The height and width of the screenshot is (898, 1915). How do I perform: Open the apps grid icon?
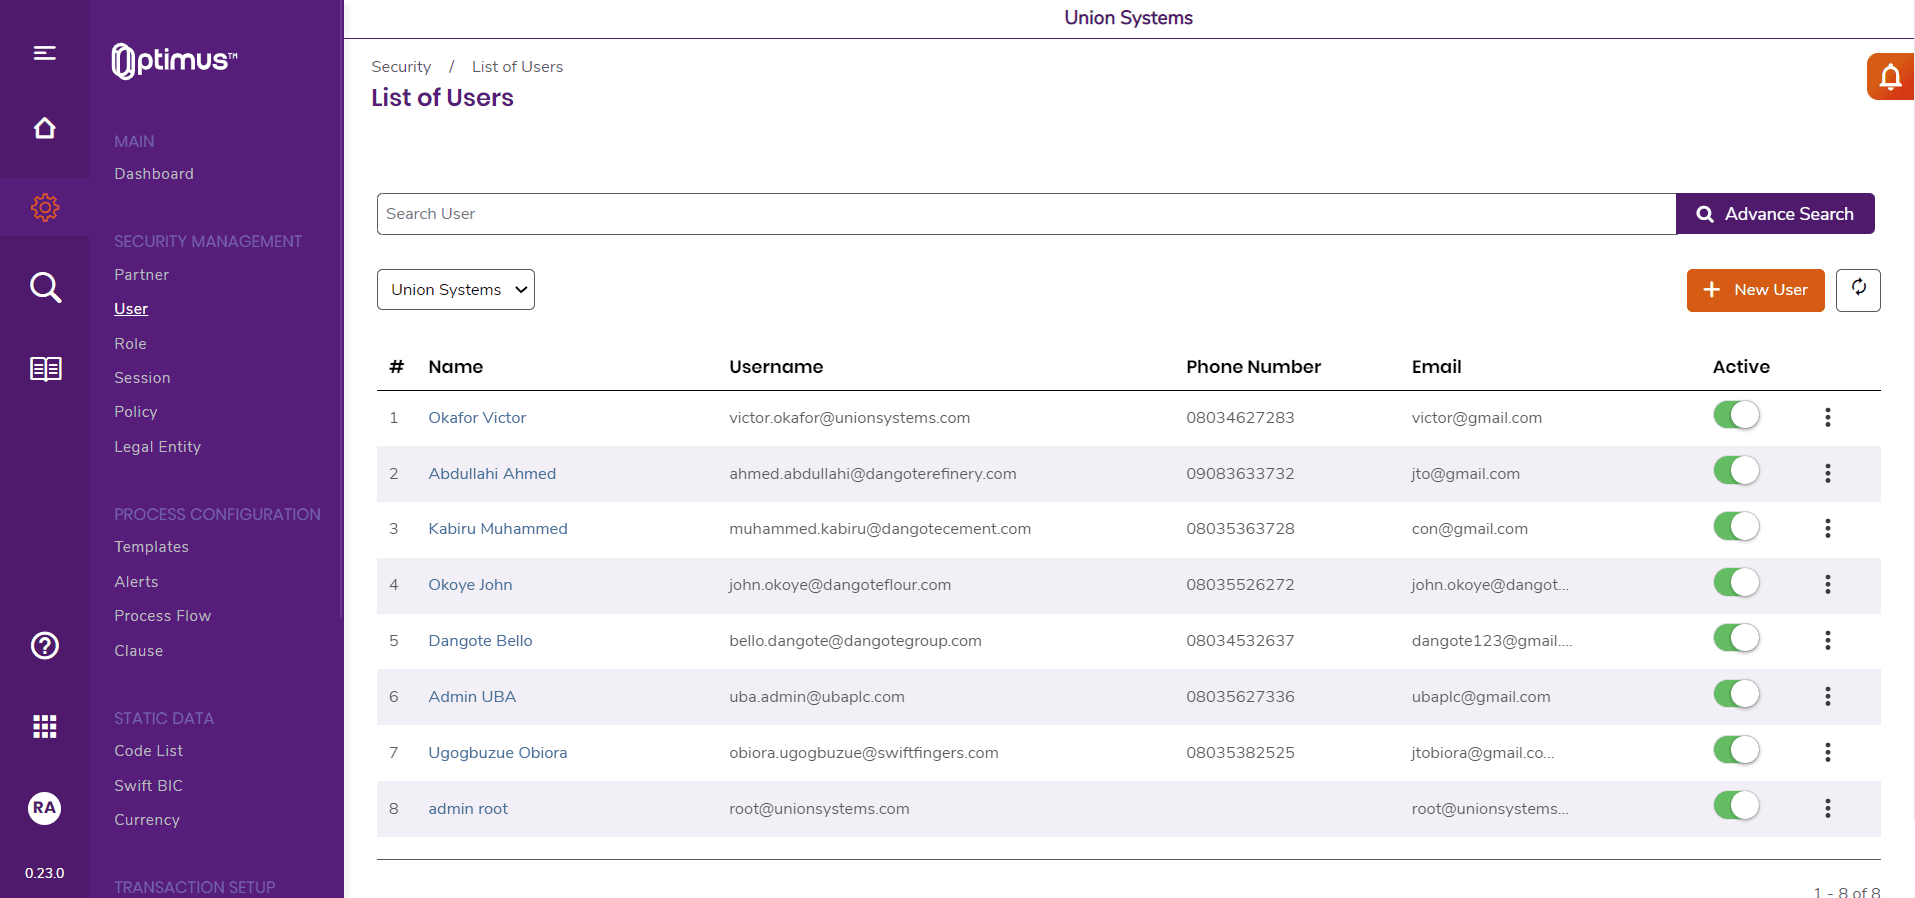(45, 727)
